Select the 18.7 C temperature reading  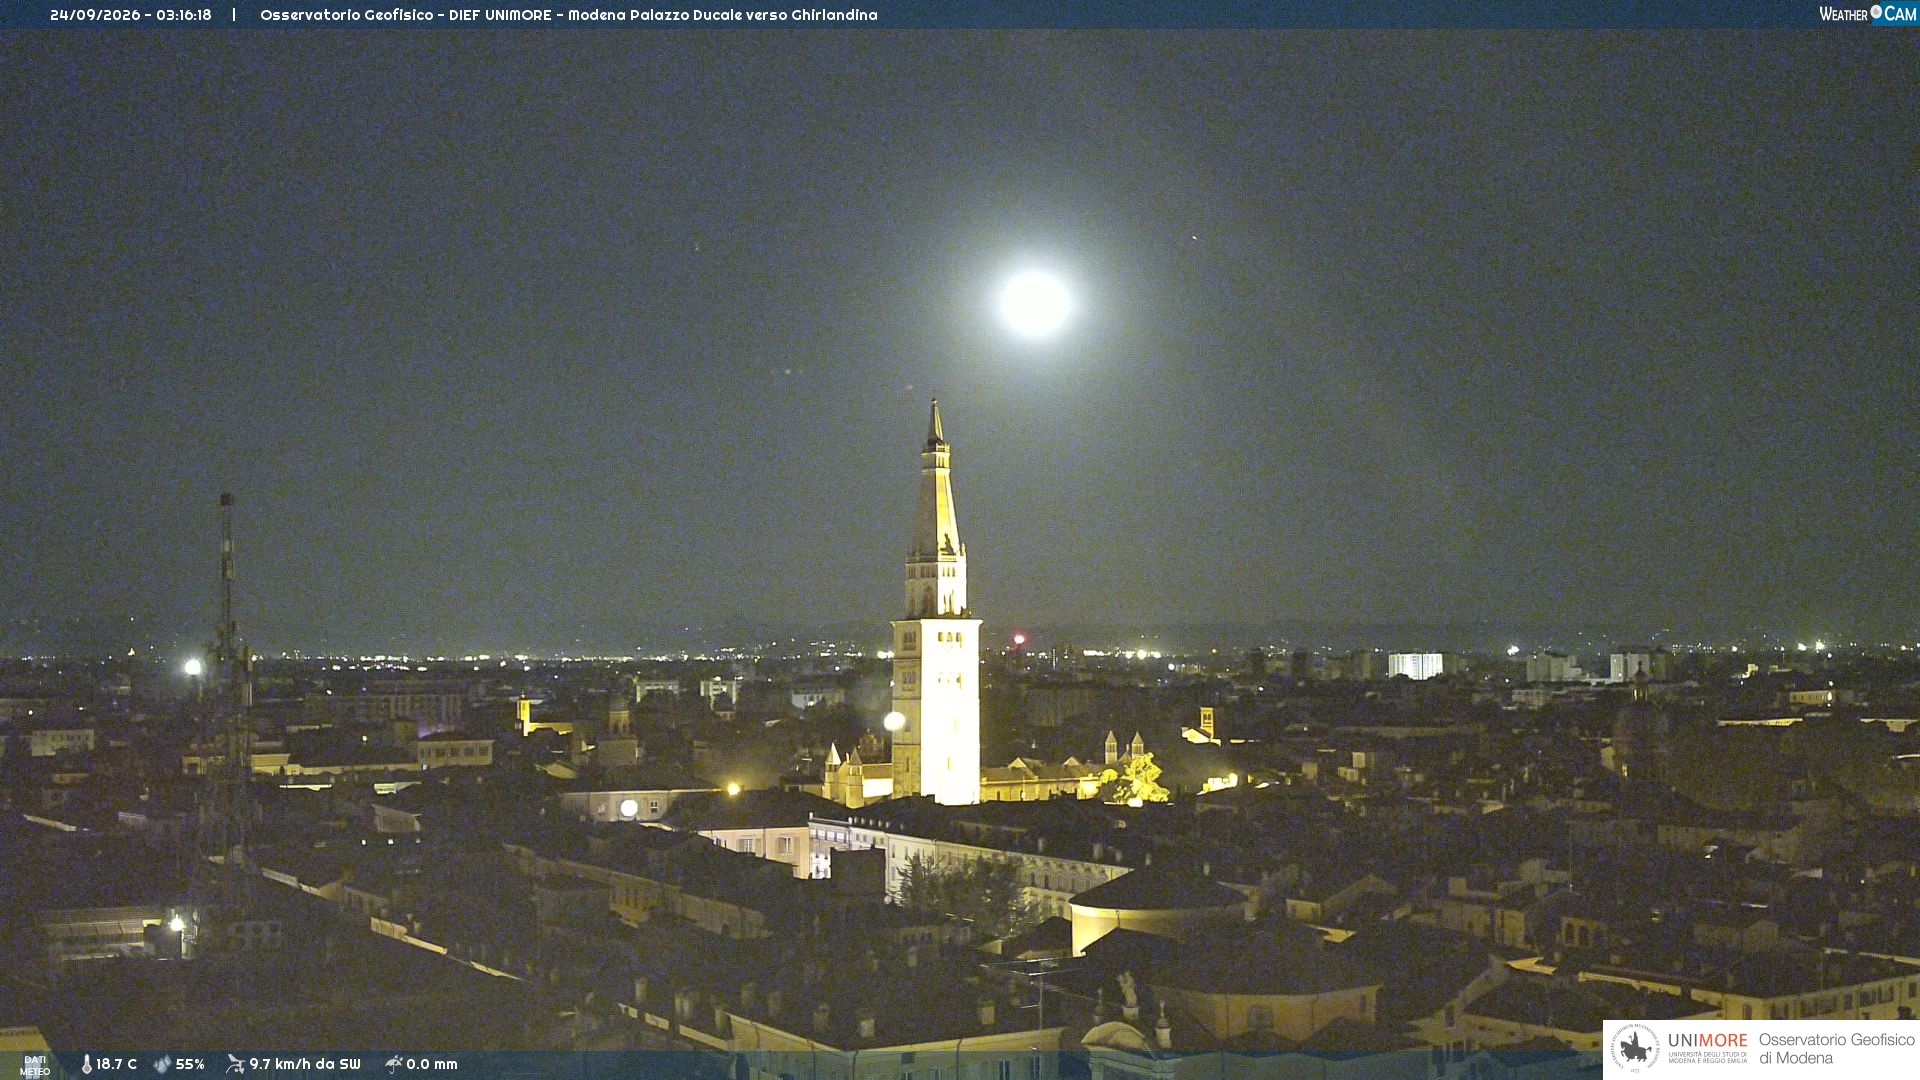116,1064
